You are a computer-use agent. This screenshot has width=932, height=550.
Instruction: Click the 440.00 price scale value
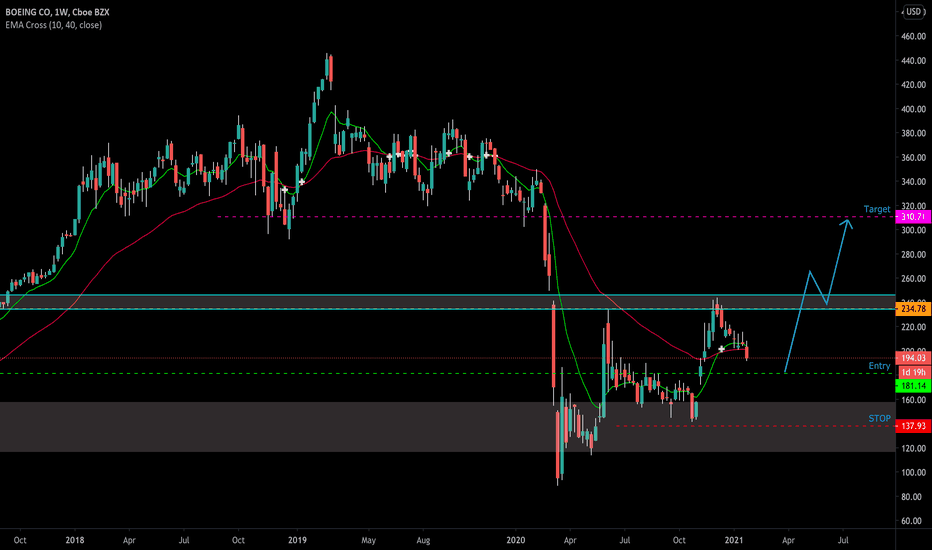[x=914, y=61]
